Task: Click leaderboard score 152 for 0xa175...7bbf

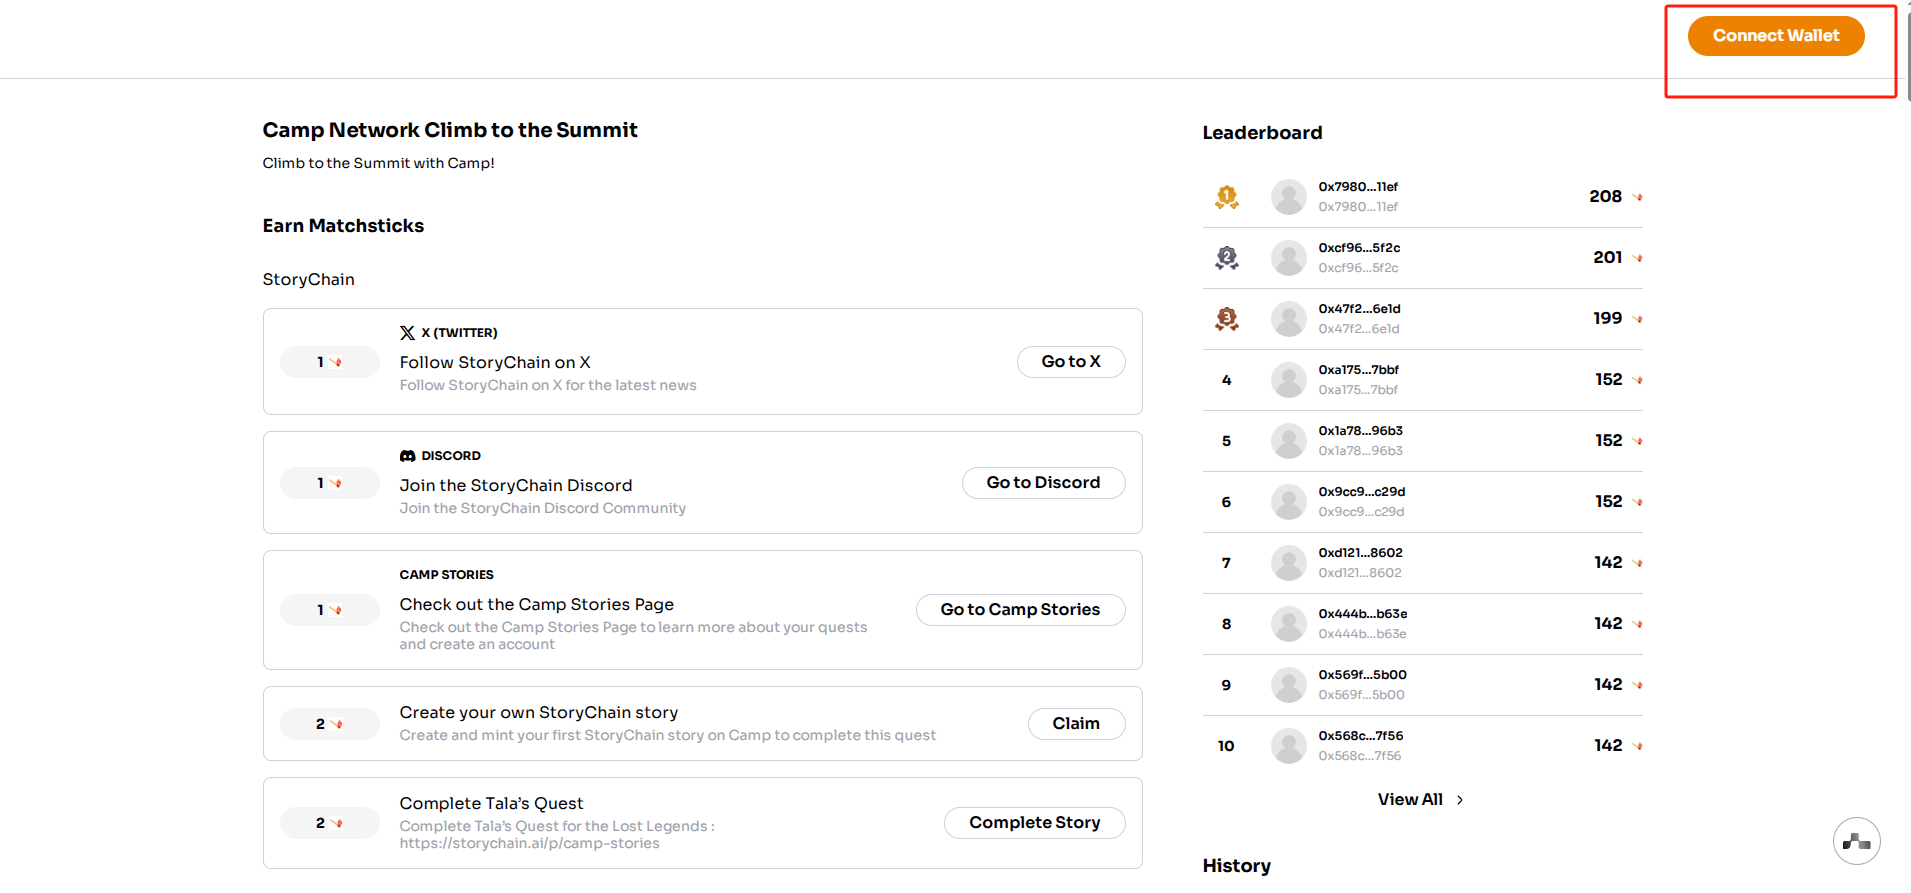Action: [1609, 380]
